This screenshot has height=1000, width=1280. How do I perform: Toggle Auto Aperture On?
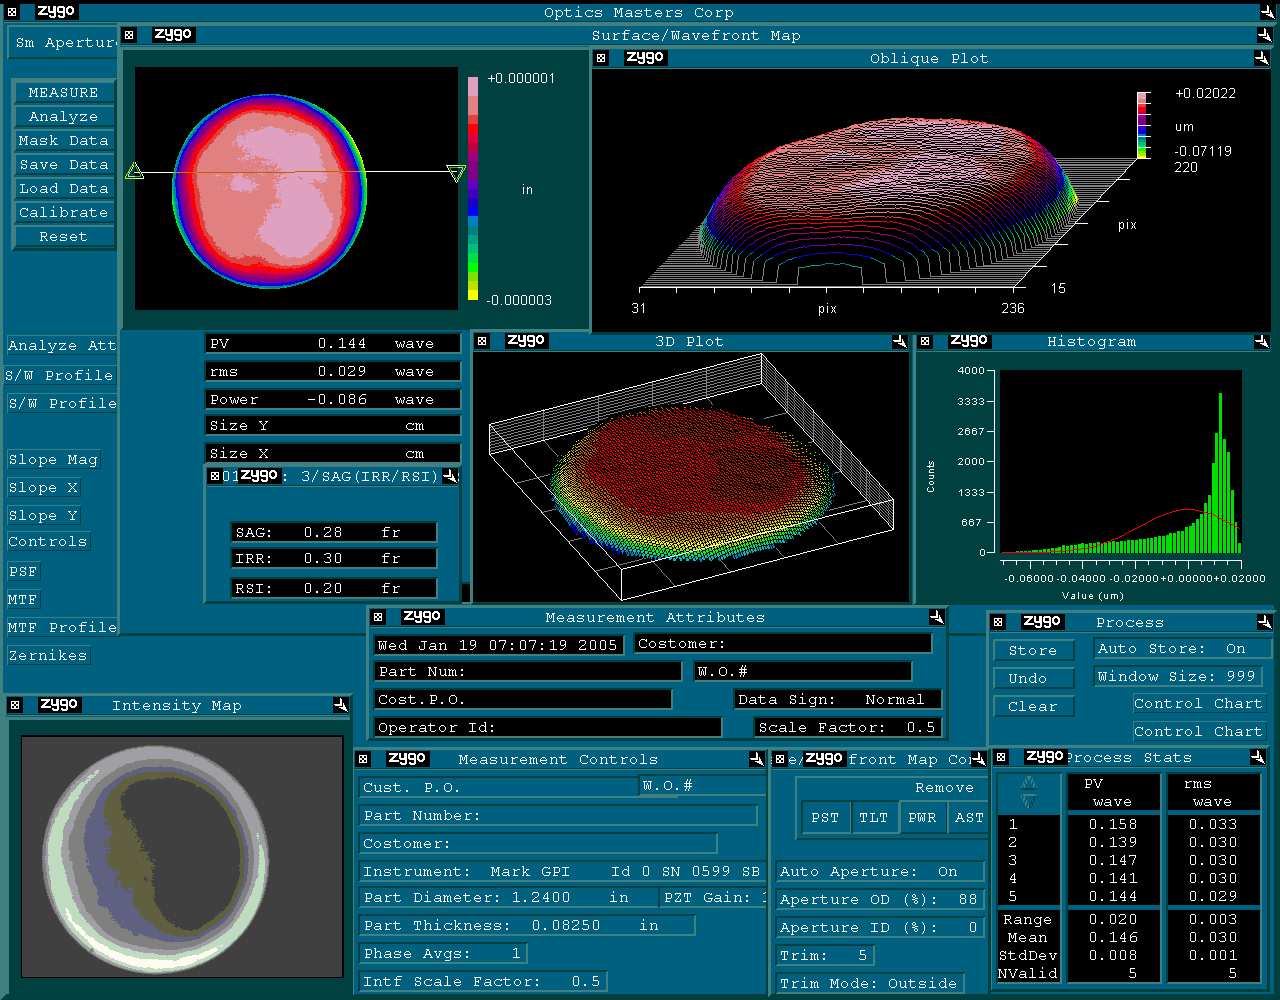click(880, 872)
